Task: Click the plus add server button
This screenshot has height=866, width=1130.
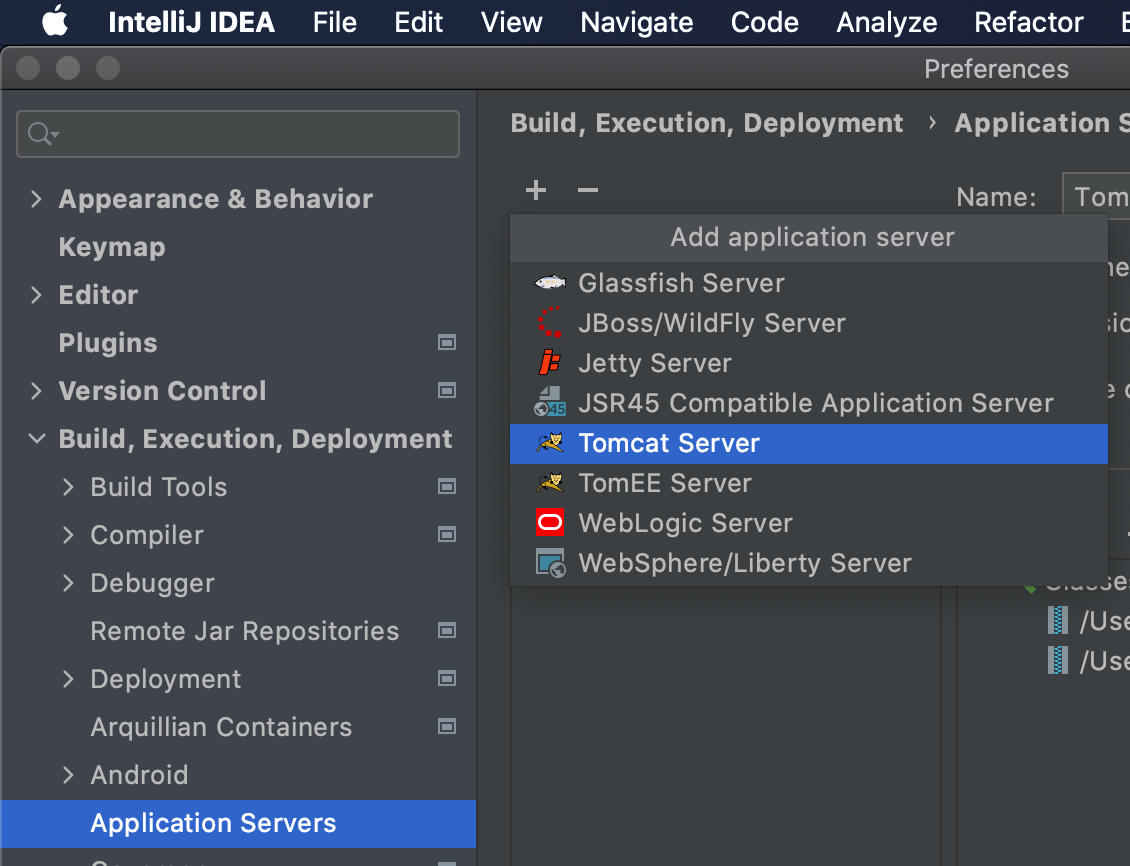Action: click(535, 190)
